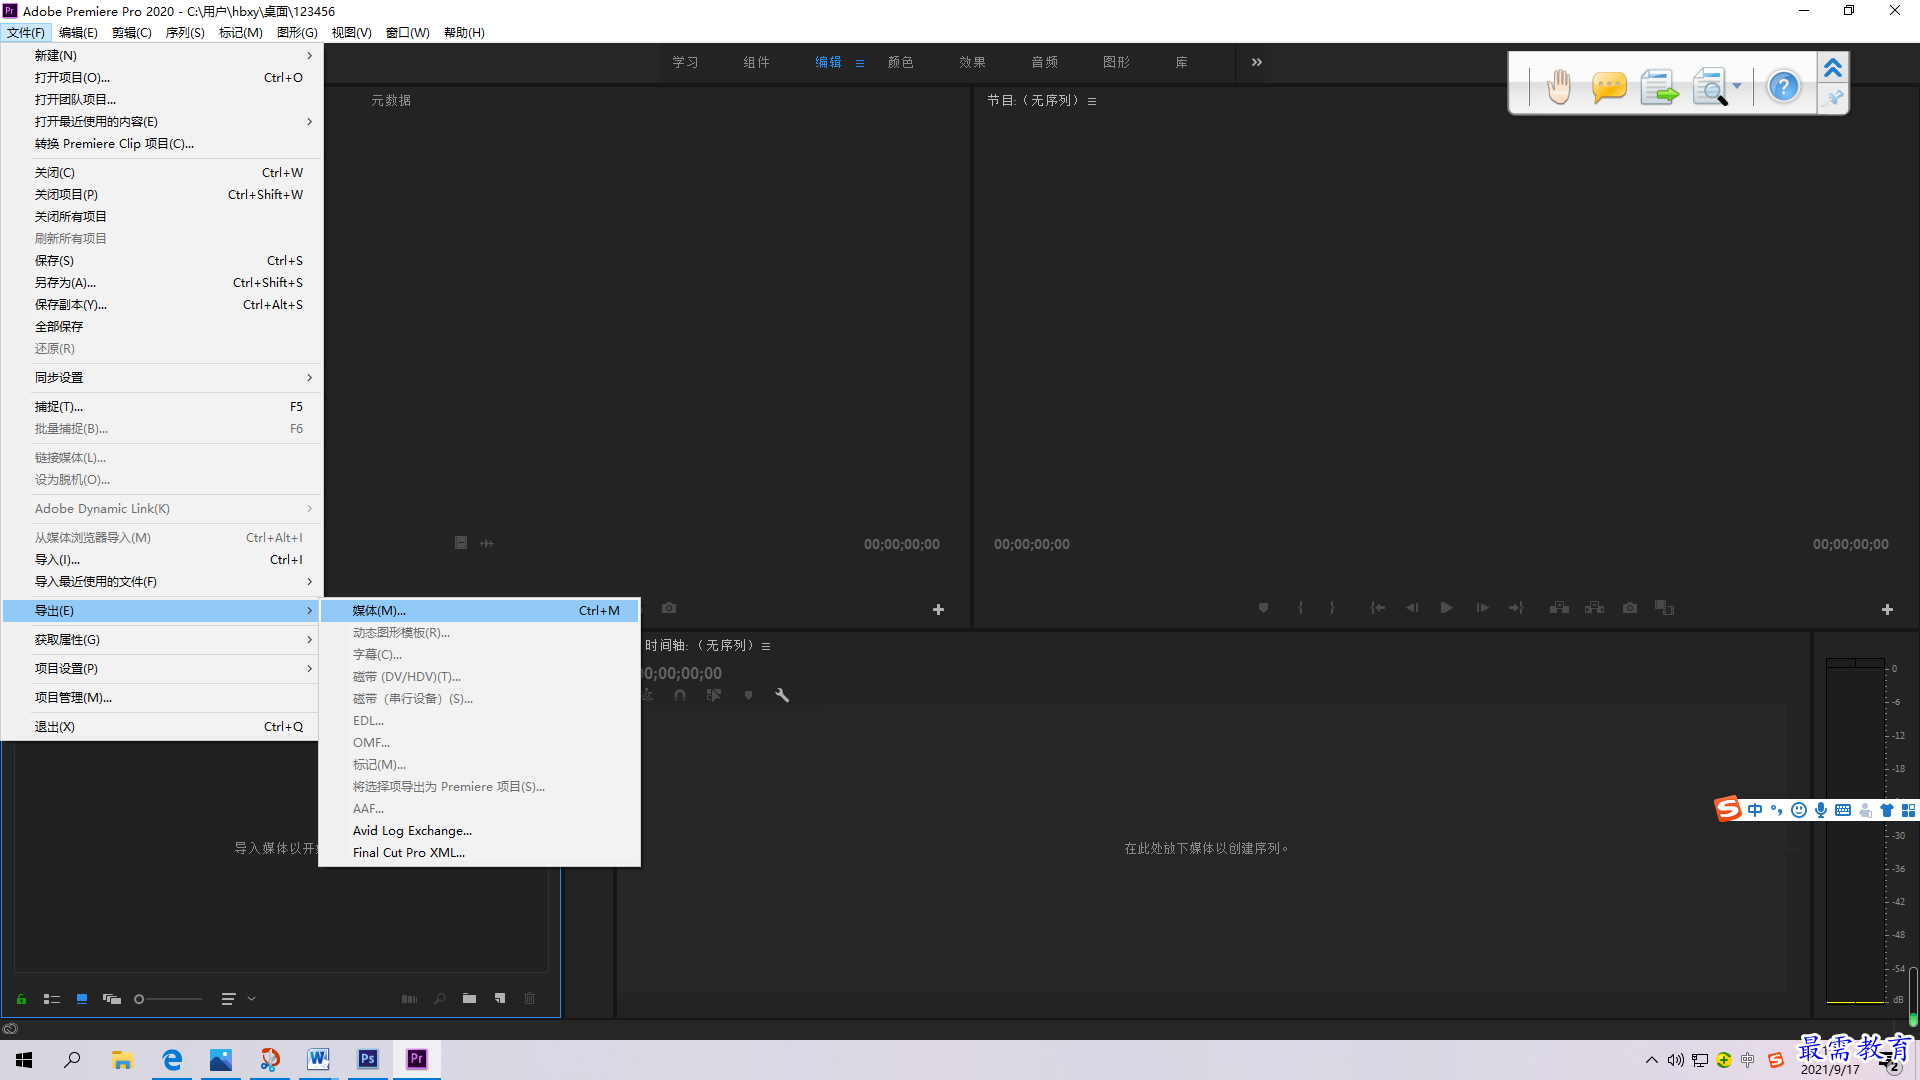Click the hand icon in floating toolbar
This screenshot has height=1080, width=1920.
click(x=1558, y=87)
